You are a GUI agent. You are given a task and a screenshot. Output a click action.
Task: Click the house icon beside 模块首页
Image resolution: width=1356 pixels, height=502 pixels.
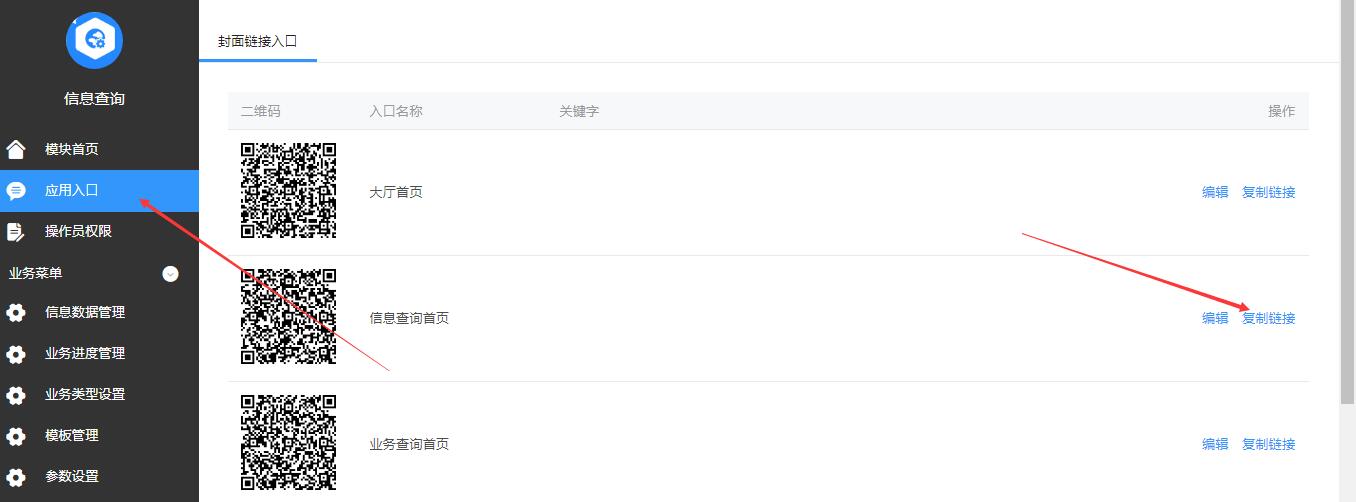(x=16, y=150)
